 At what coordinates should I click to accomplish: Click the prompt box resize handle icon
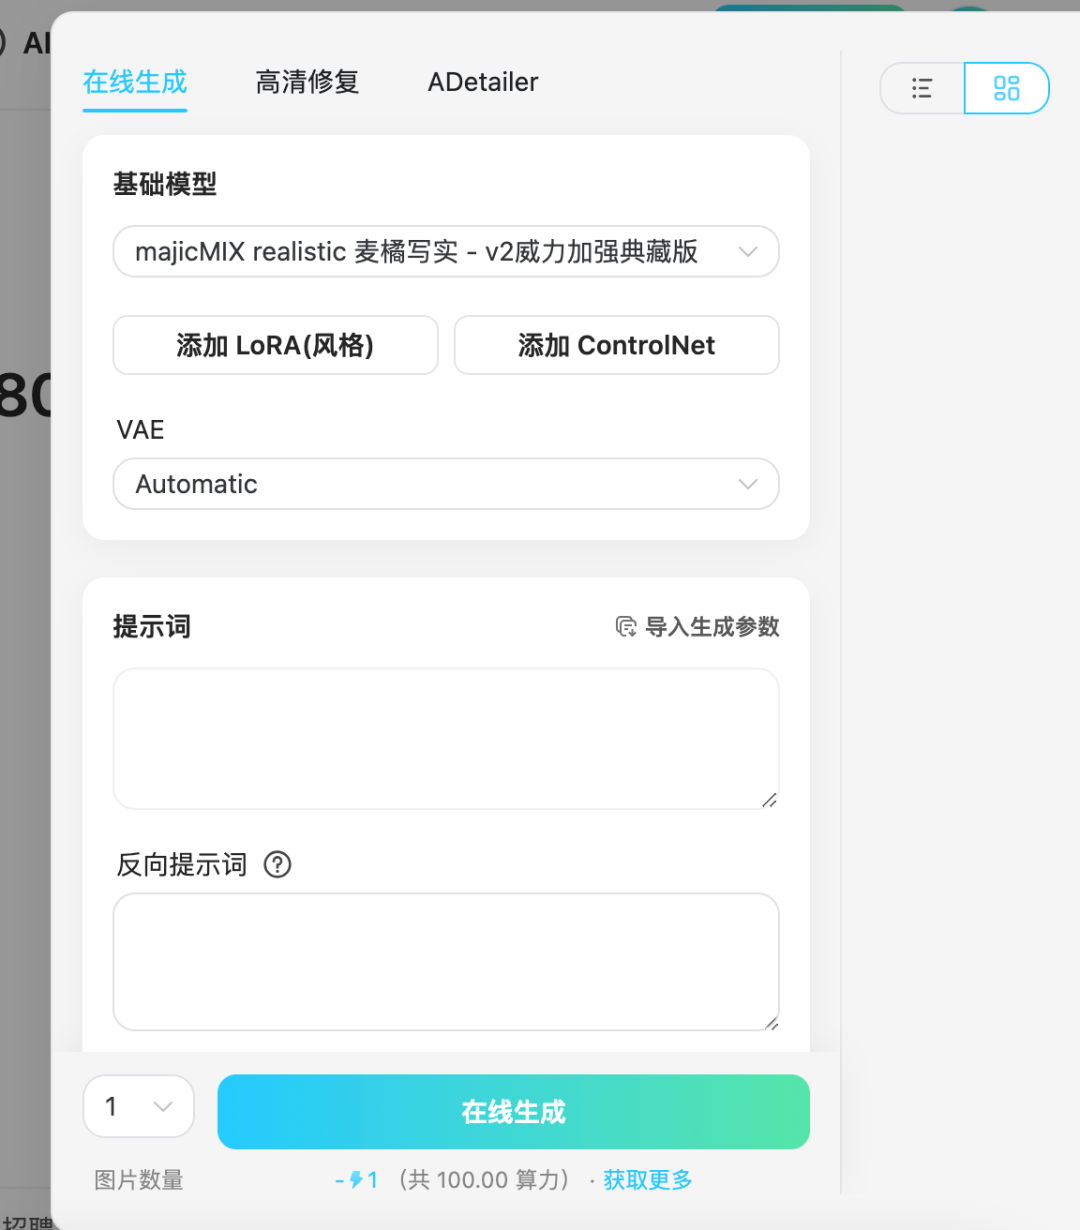tap(770, 800)
